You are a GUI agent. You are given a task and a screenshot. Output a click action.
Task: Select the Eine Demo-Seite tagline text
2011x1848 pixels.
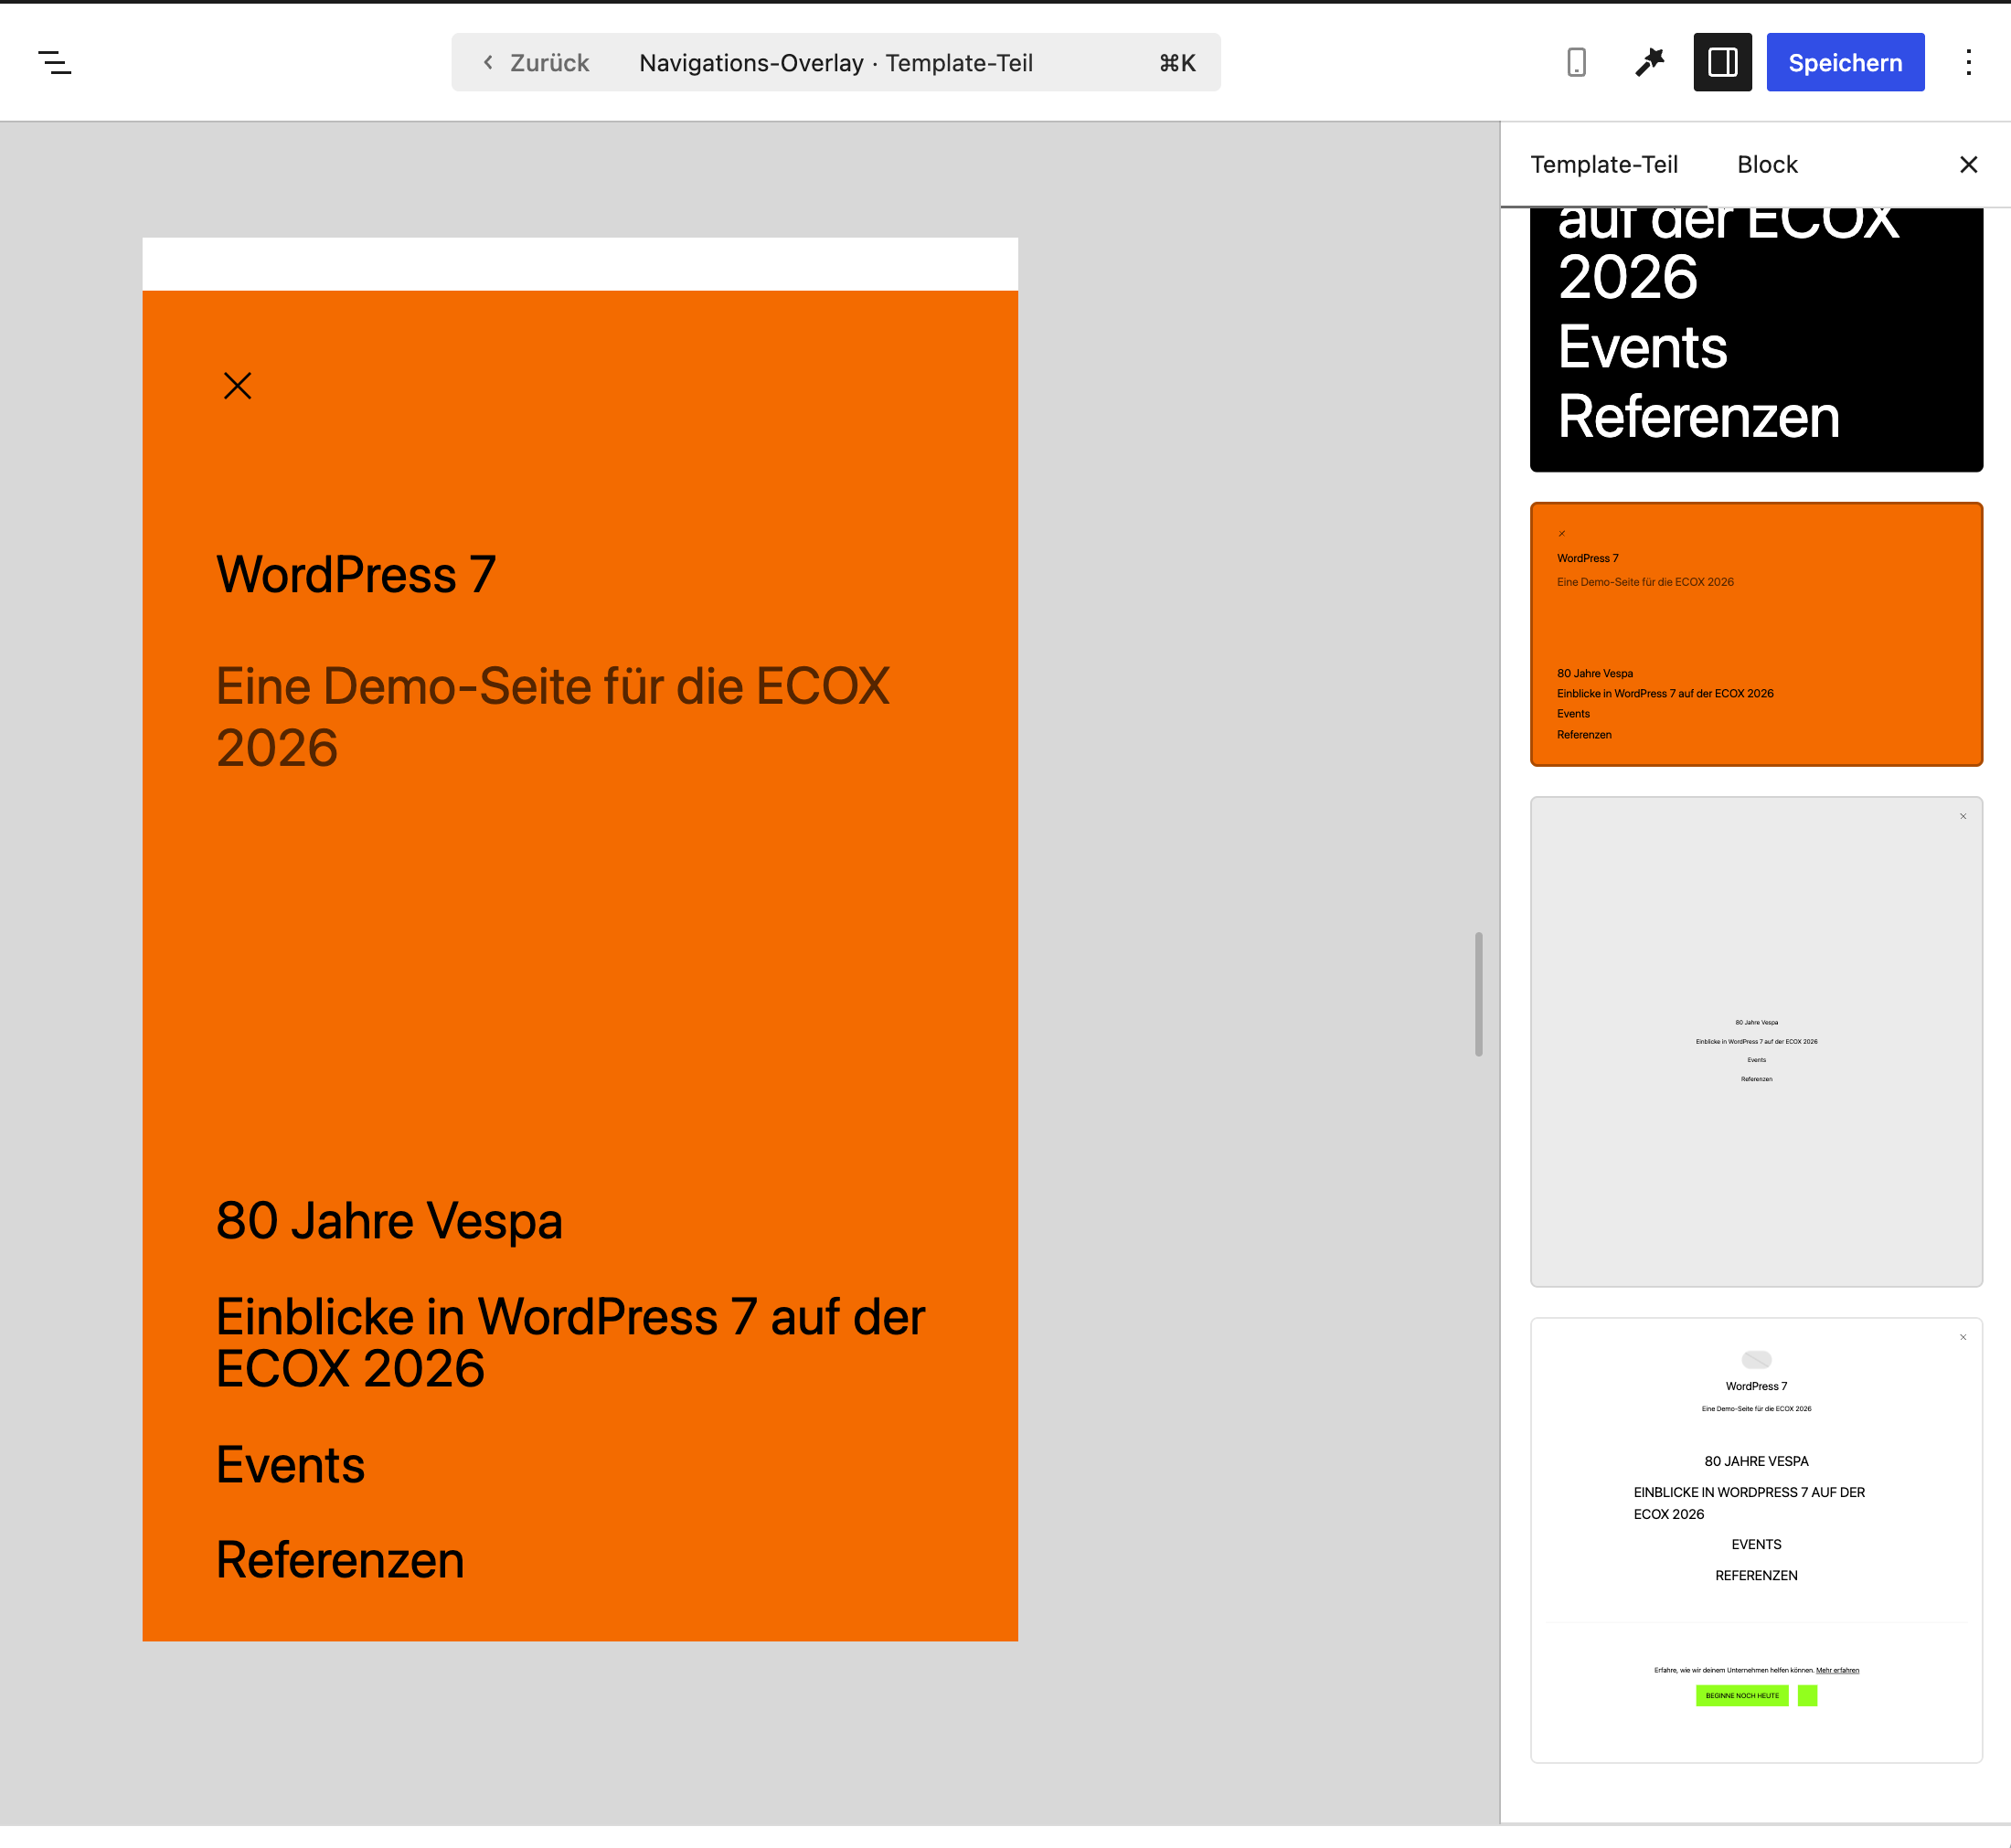[x=553, y=716]
